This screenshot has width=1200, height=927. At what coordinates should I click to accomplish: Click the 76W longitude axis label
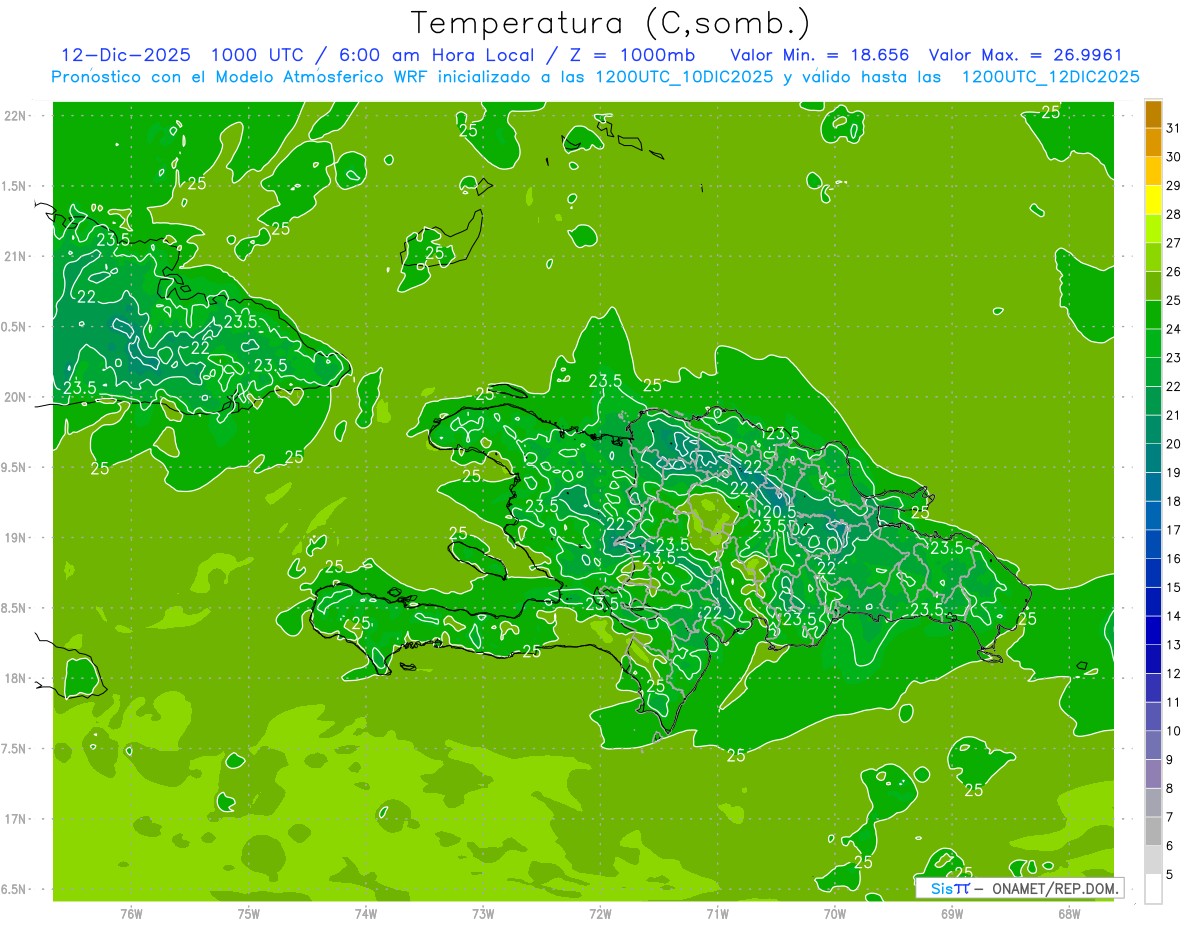(x=131, y=912)
